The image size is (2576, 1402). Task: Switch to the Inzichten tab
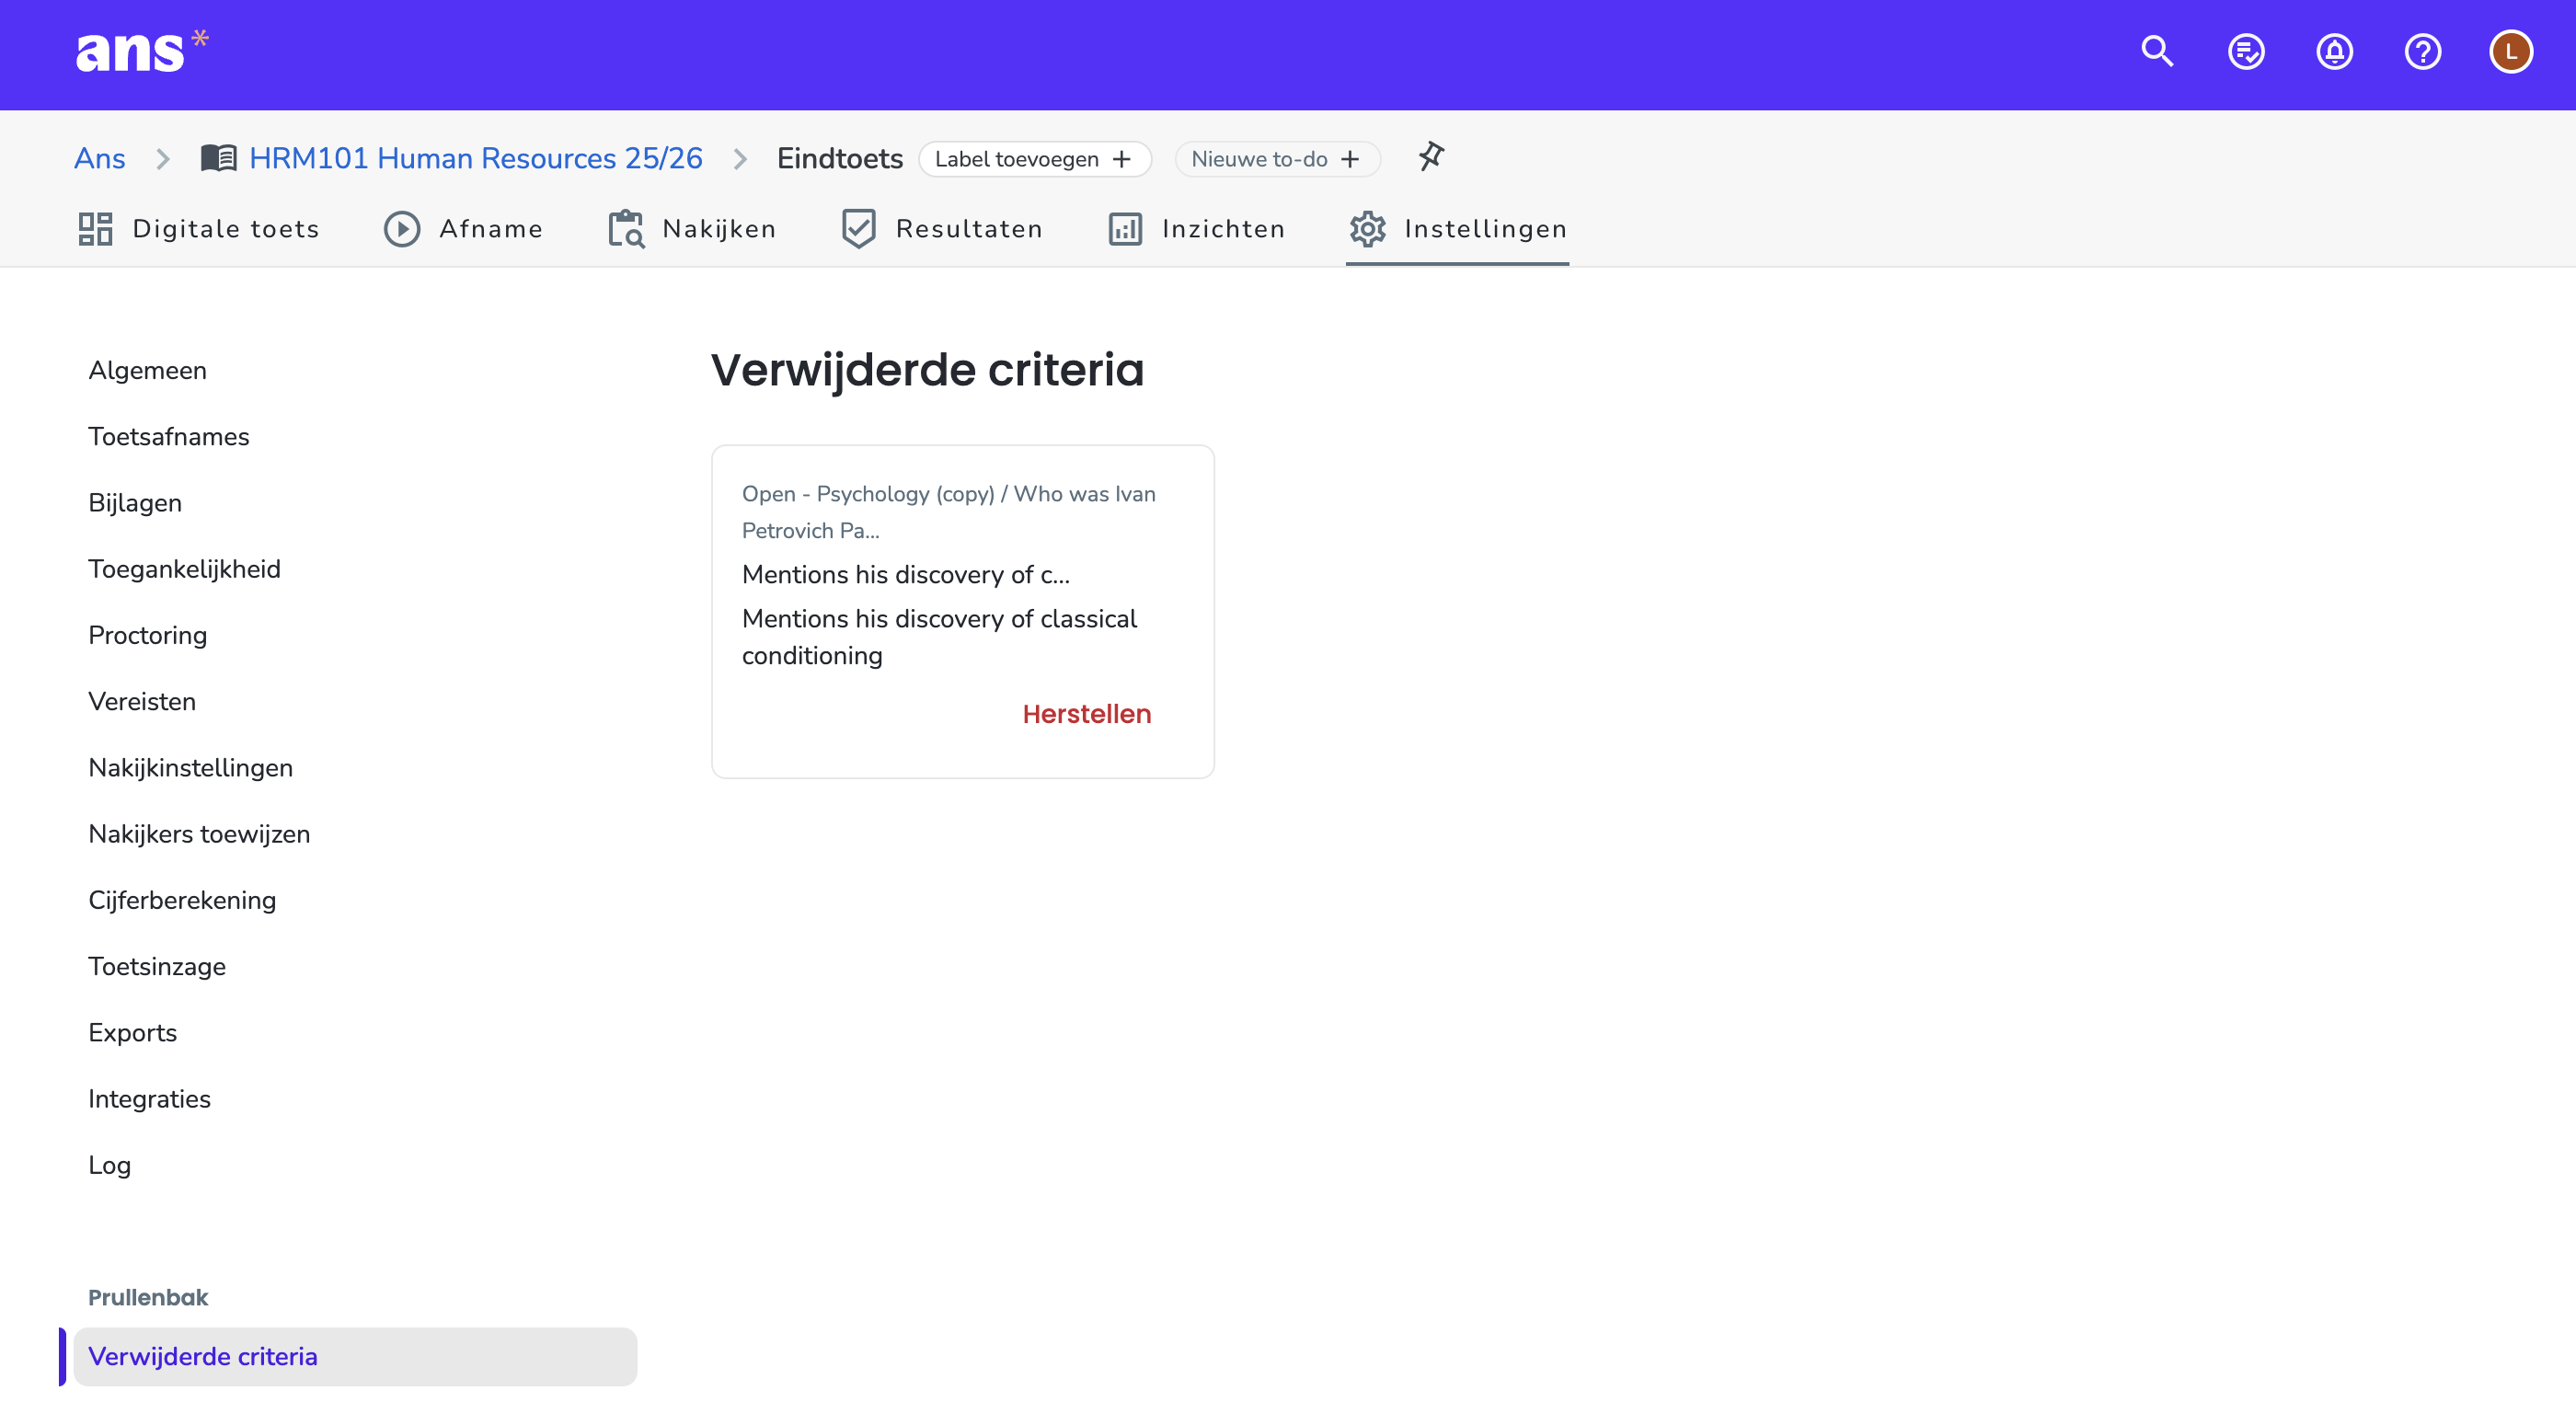(1196, 229)
